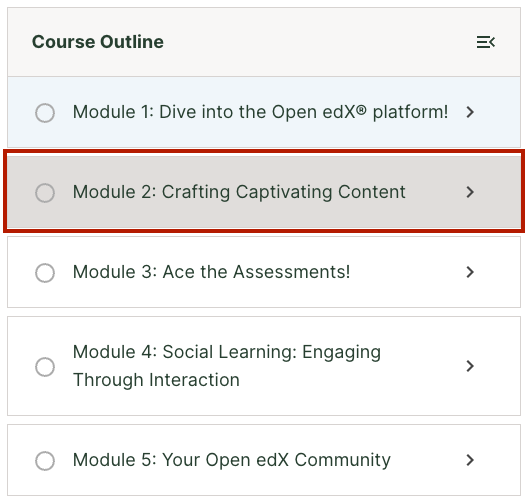
Task: Open Module 5: Your Open edX Community title
Action: pyautogui.click(x=231, y=460)
